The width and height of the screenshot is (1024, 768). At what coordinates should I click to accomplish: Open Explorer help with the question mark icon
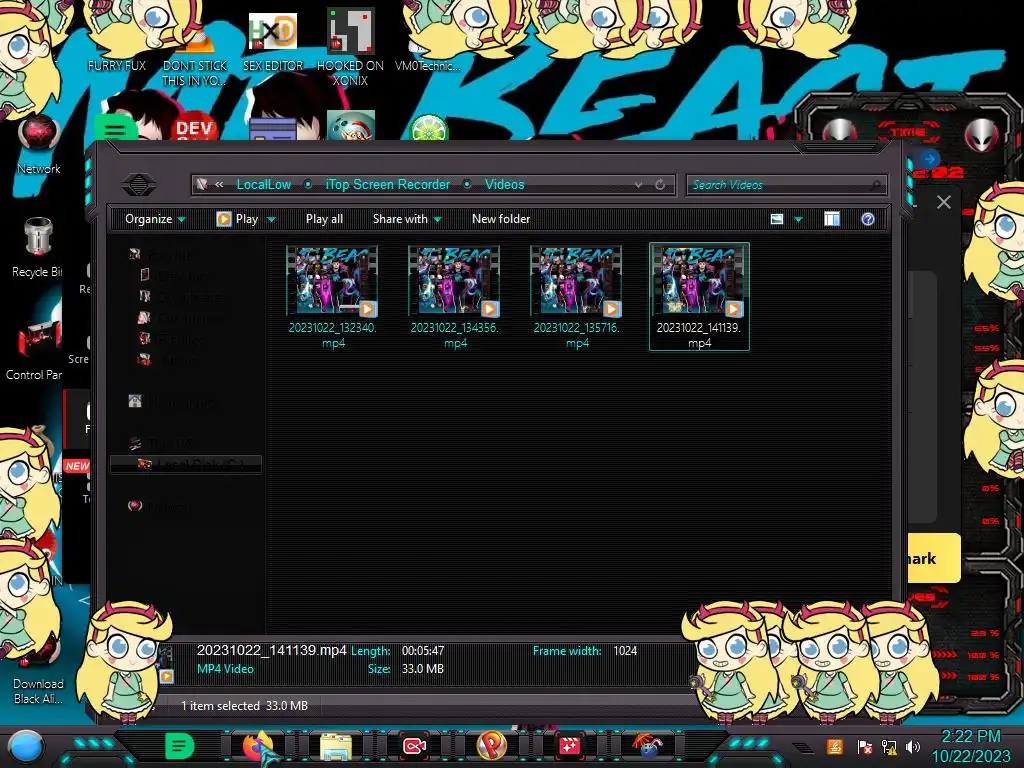click(x=867, y=219)
